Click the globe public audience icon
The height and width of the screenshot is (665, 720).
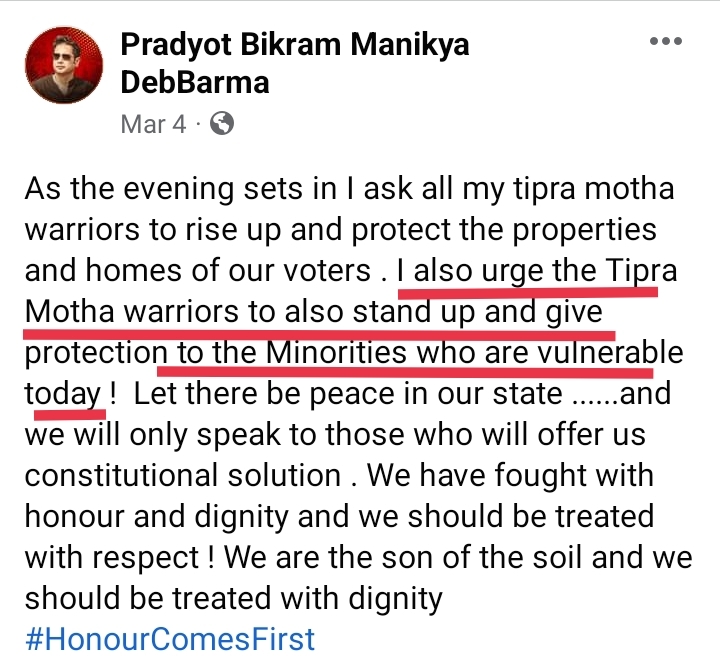tap(222, 124)
